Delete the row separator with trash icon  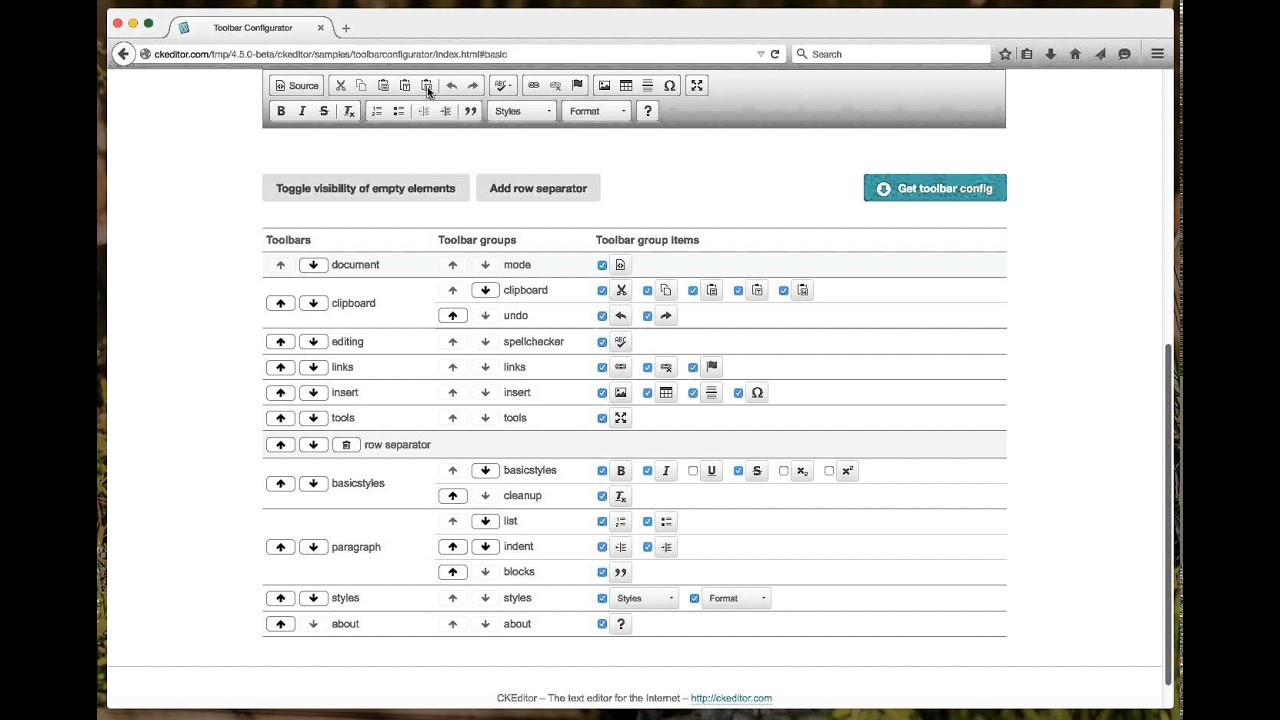click(346, 445)
